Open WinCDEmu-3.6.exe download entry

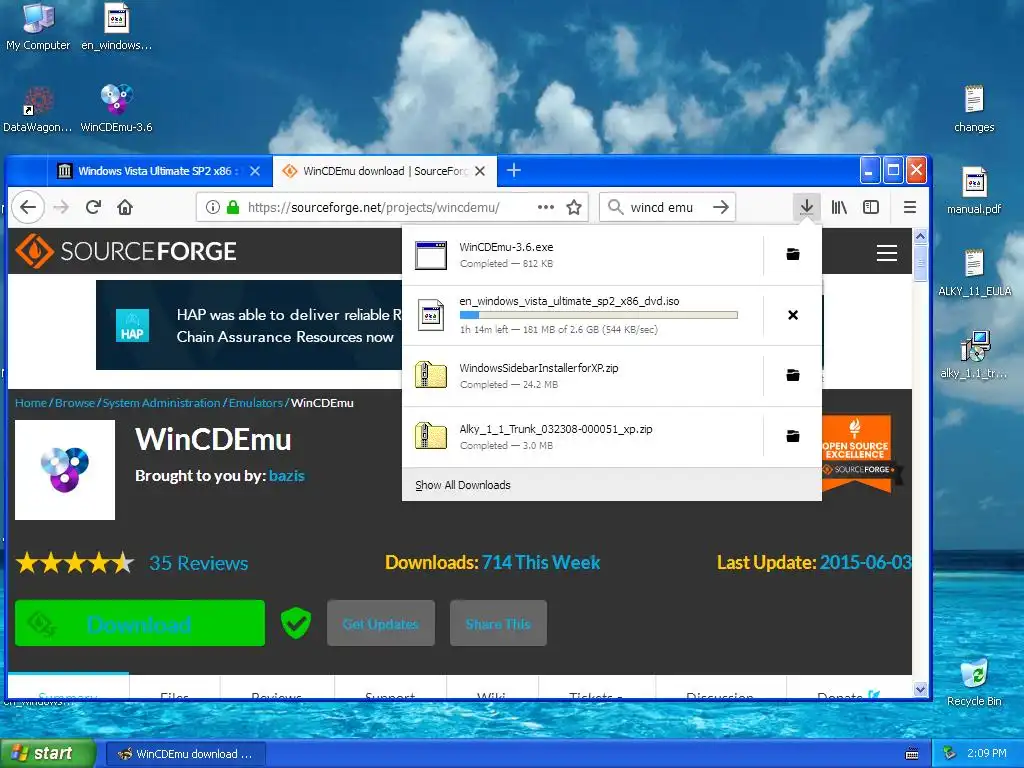[581, 255]
